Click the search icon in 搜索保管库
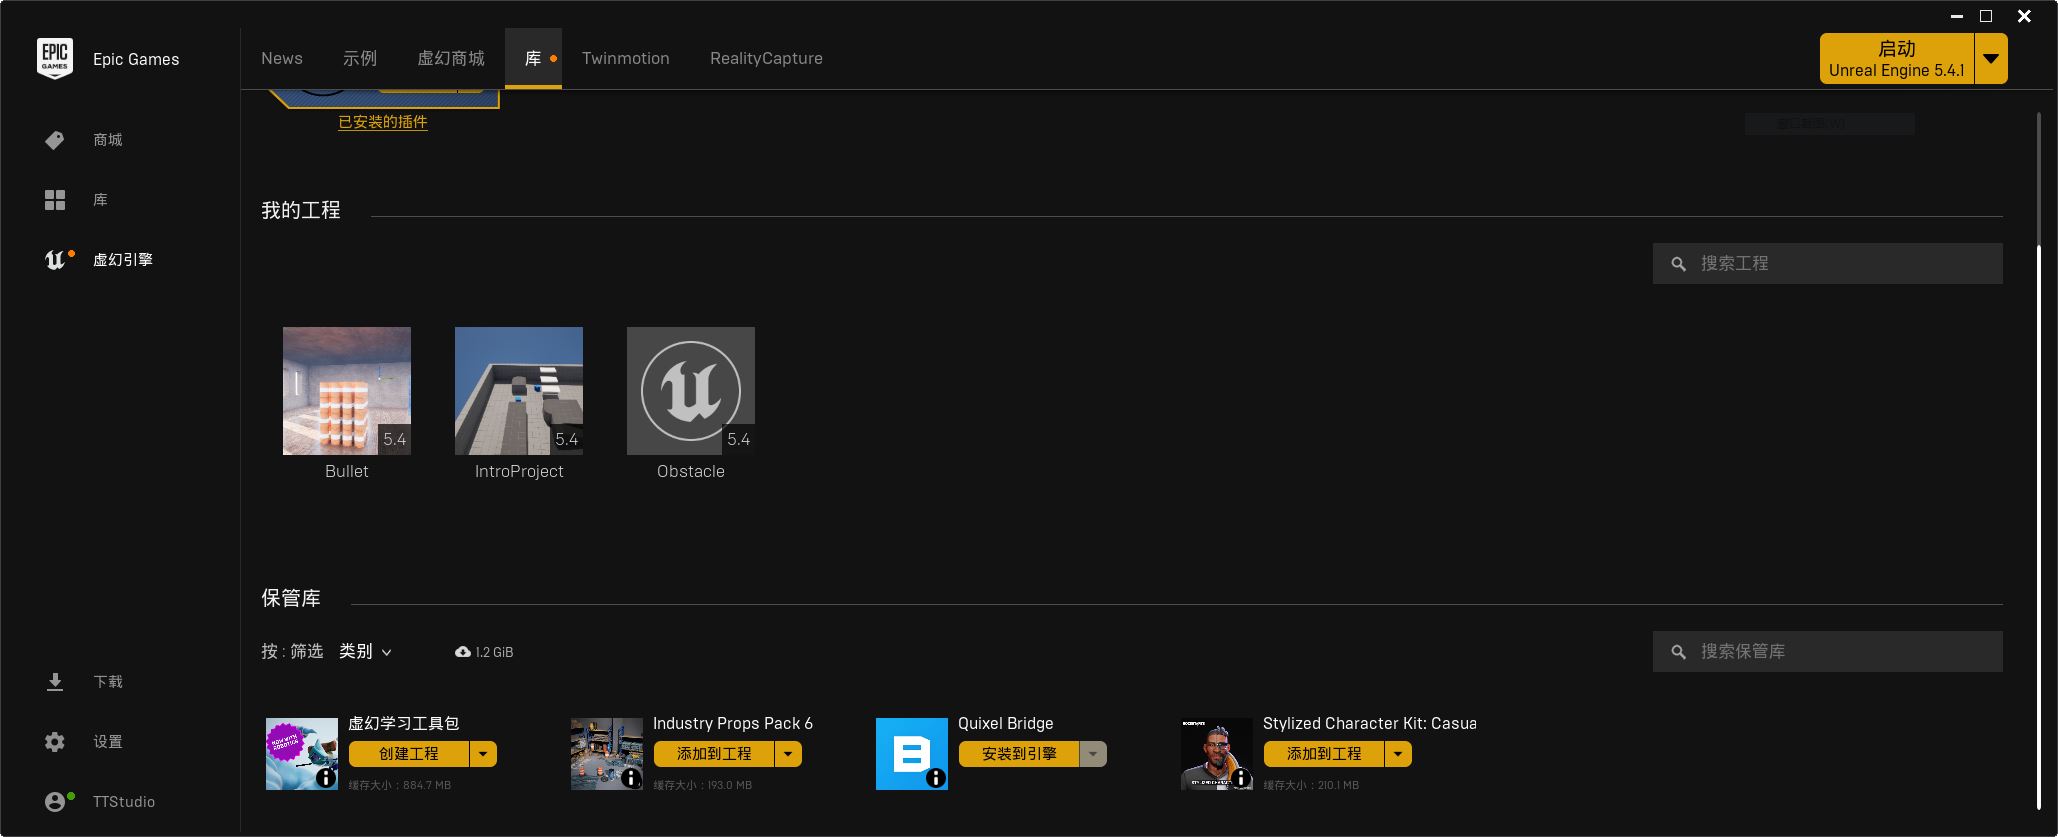 pos(1679,652)
